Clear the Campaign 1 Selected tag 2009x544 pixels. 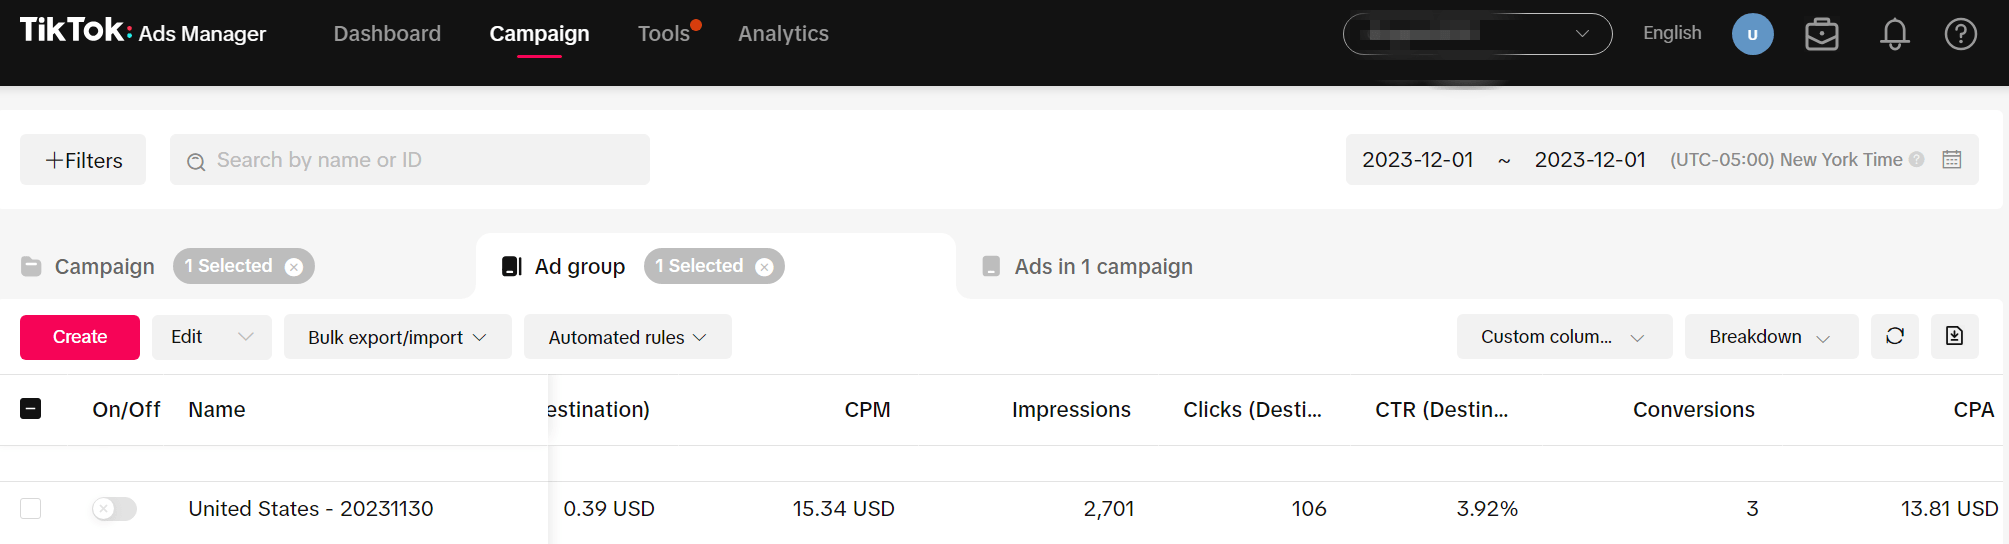(294, 267)
